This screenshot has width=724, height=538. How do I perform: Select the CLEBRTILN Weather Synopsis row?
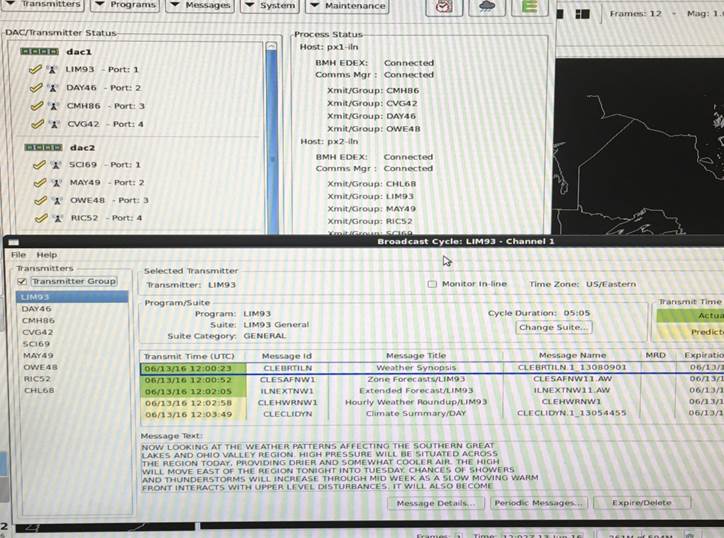point(432,368)
